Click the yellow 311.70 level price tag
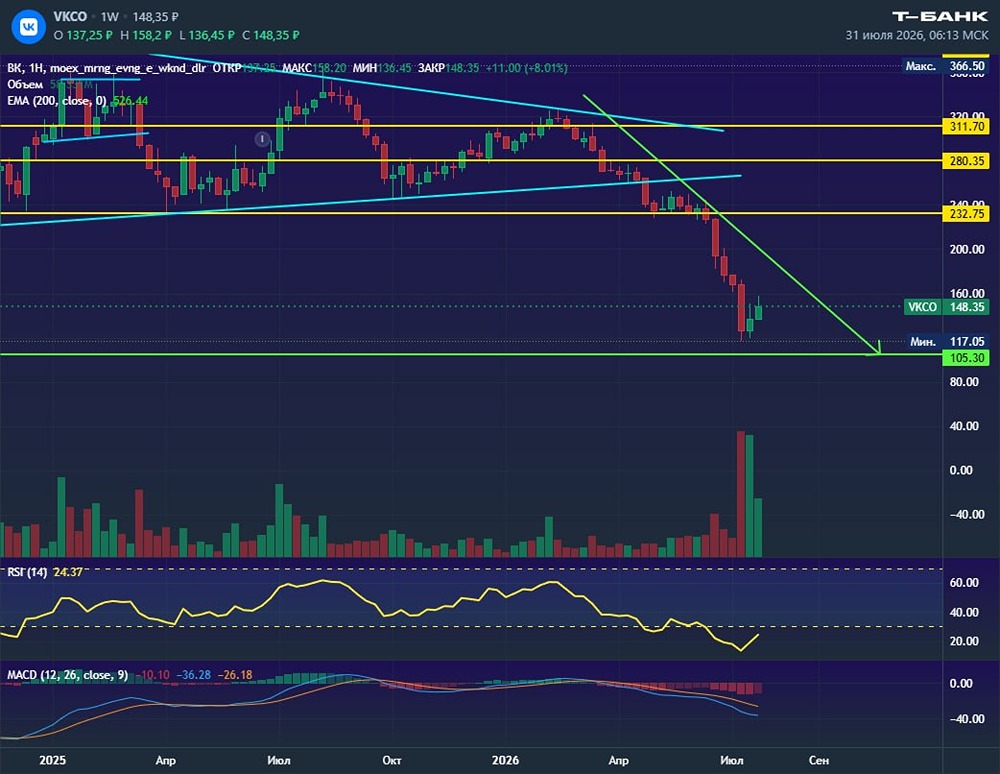The image size is (1000, 774). click(x=966, y=126)
